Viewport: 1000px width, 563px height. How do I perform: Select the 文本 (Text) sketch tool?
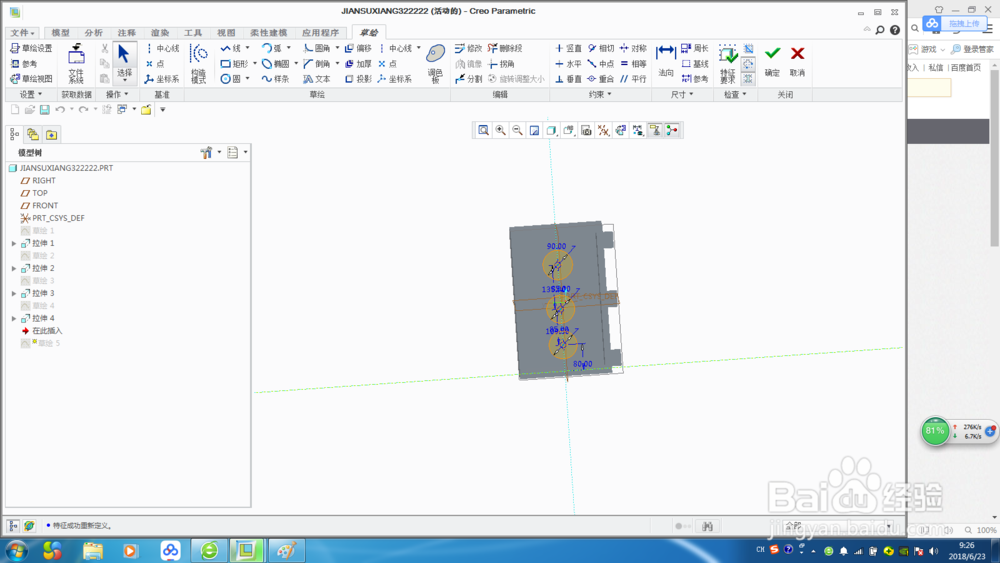coord(317,79)
